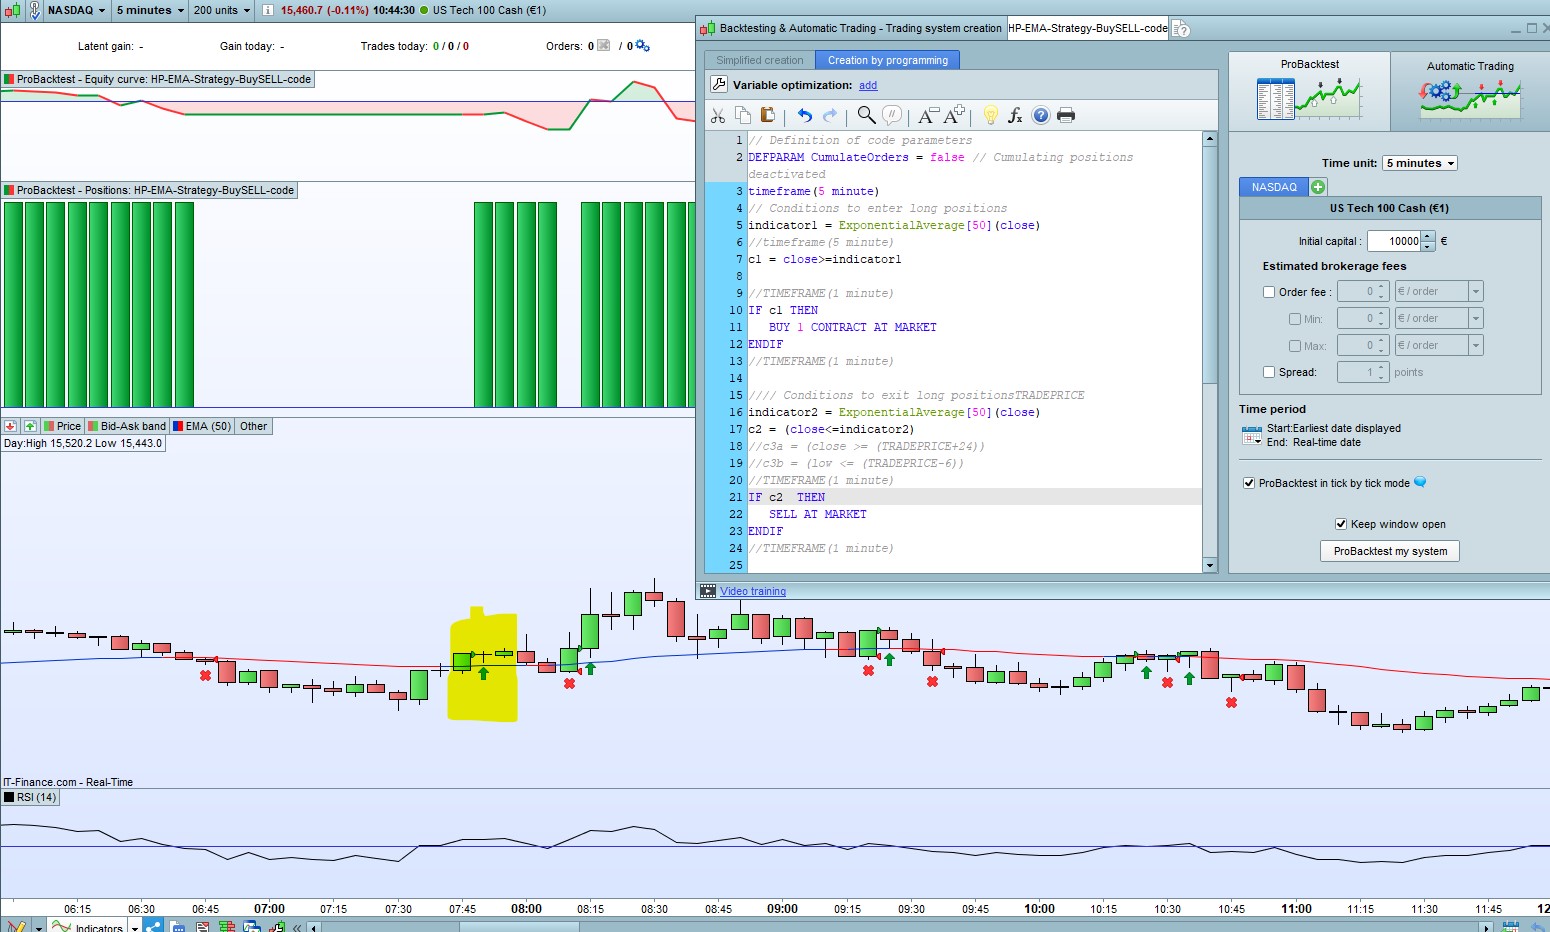Image resolution: width=1550 pixels, height=932 pixels.
Task: Enable the Max fee checkbox
Action: [x=1295, y=346]
